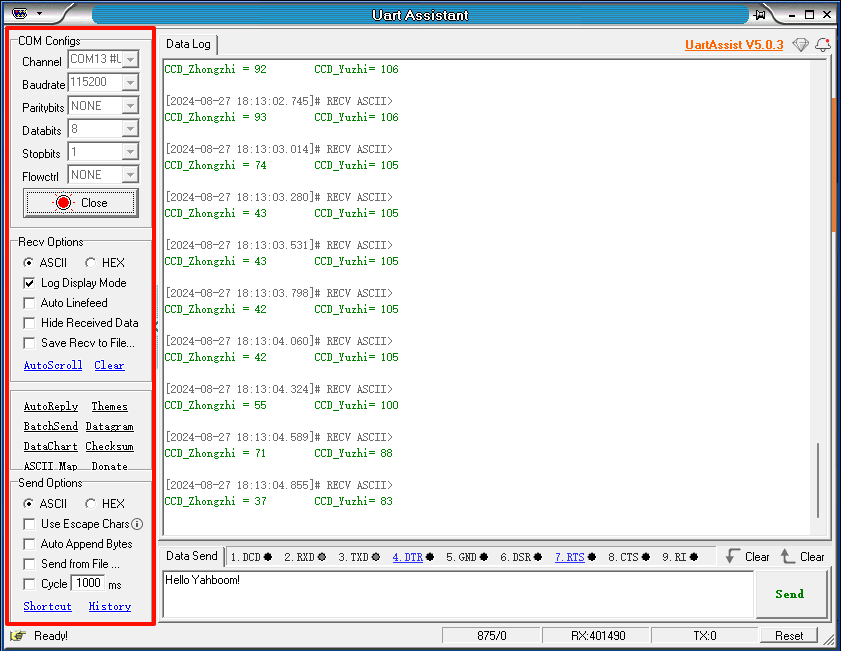Open the DataChart link
The image size is (841, 651).
[51, 446]
